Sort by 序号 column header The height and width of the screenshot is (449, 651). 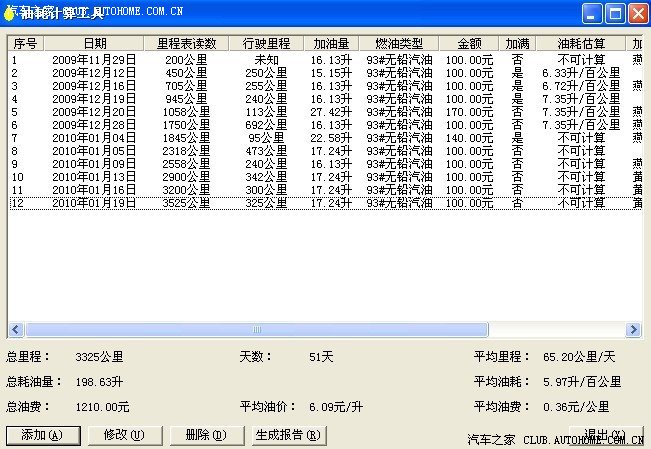pyautogui.click(x=25, y=43)
